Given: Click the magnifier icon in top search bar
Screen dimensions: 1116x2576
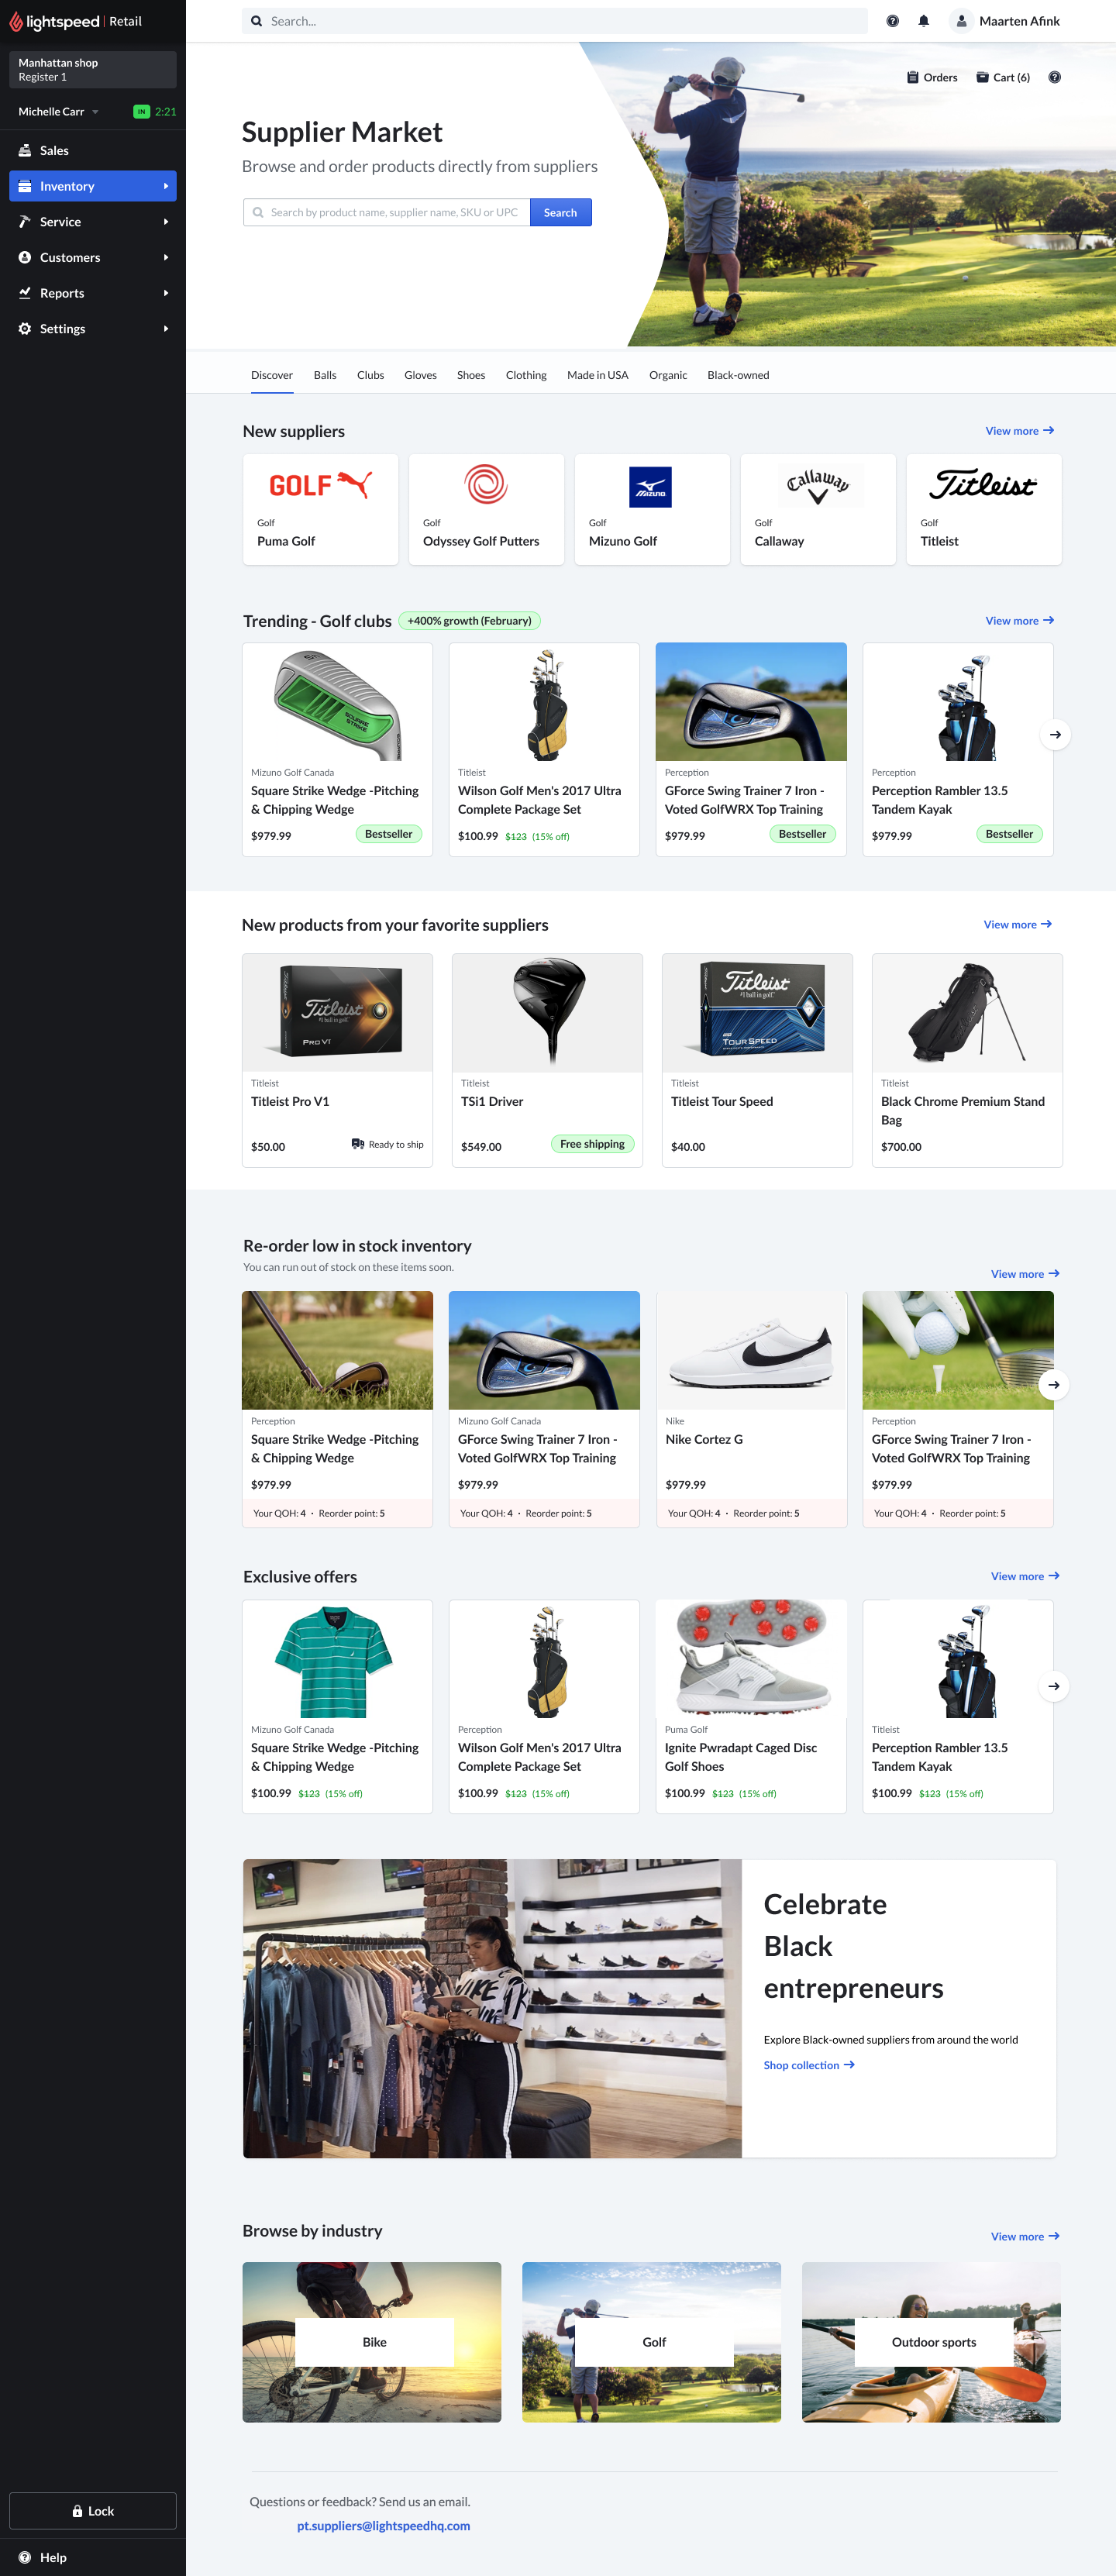Looking at the screenshot, I should [x=257, y=21].
